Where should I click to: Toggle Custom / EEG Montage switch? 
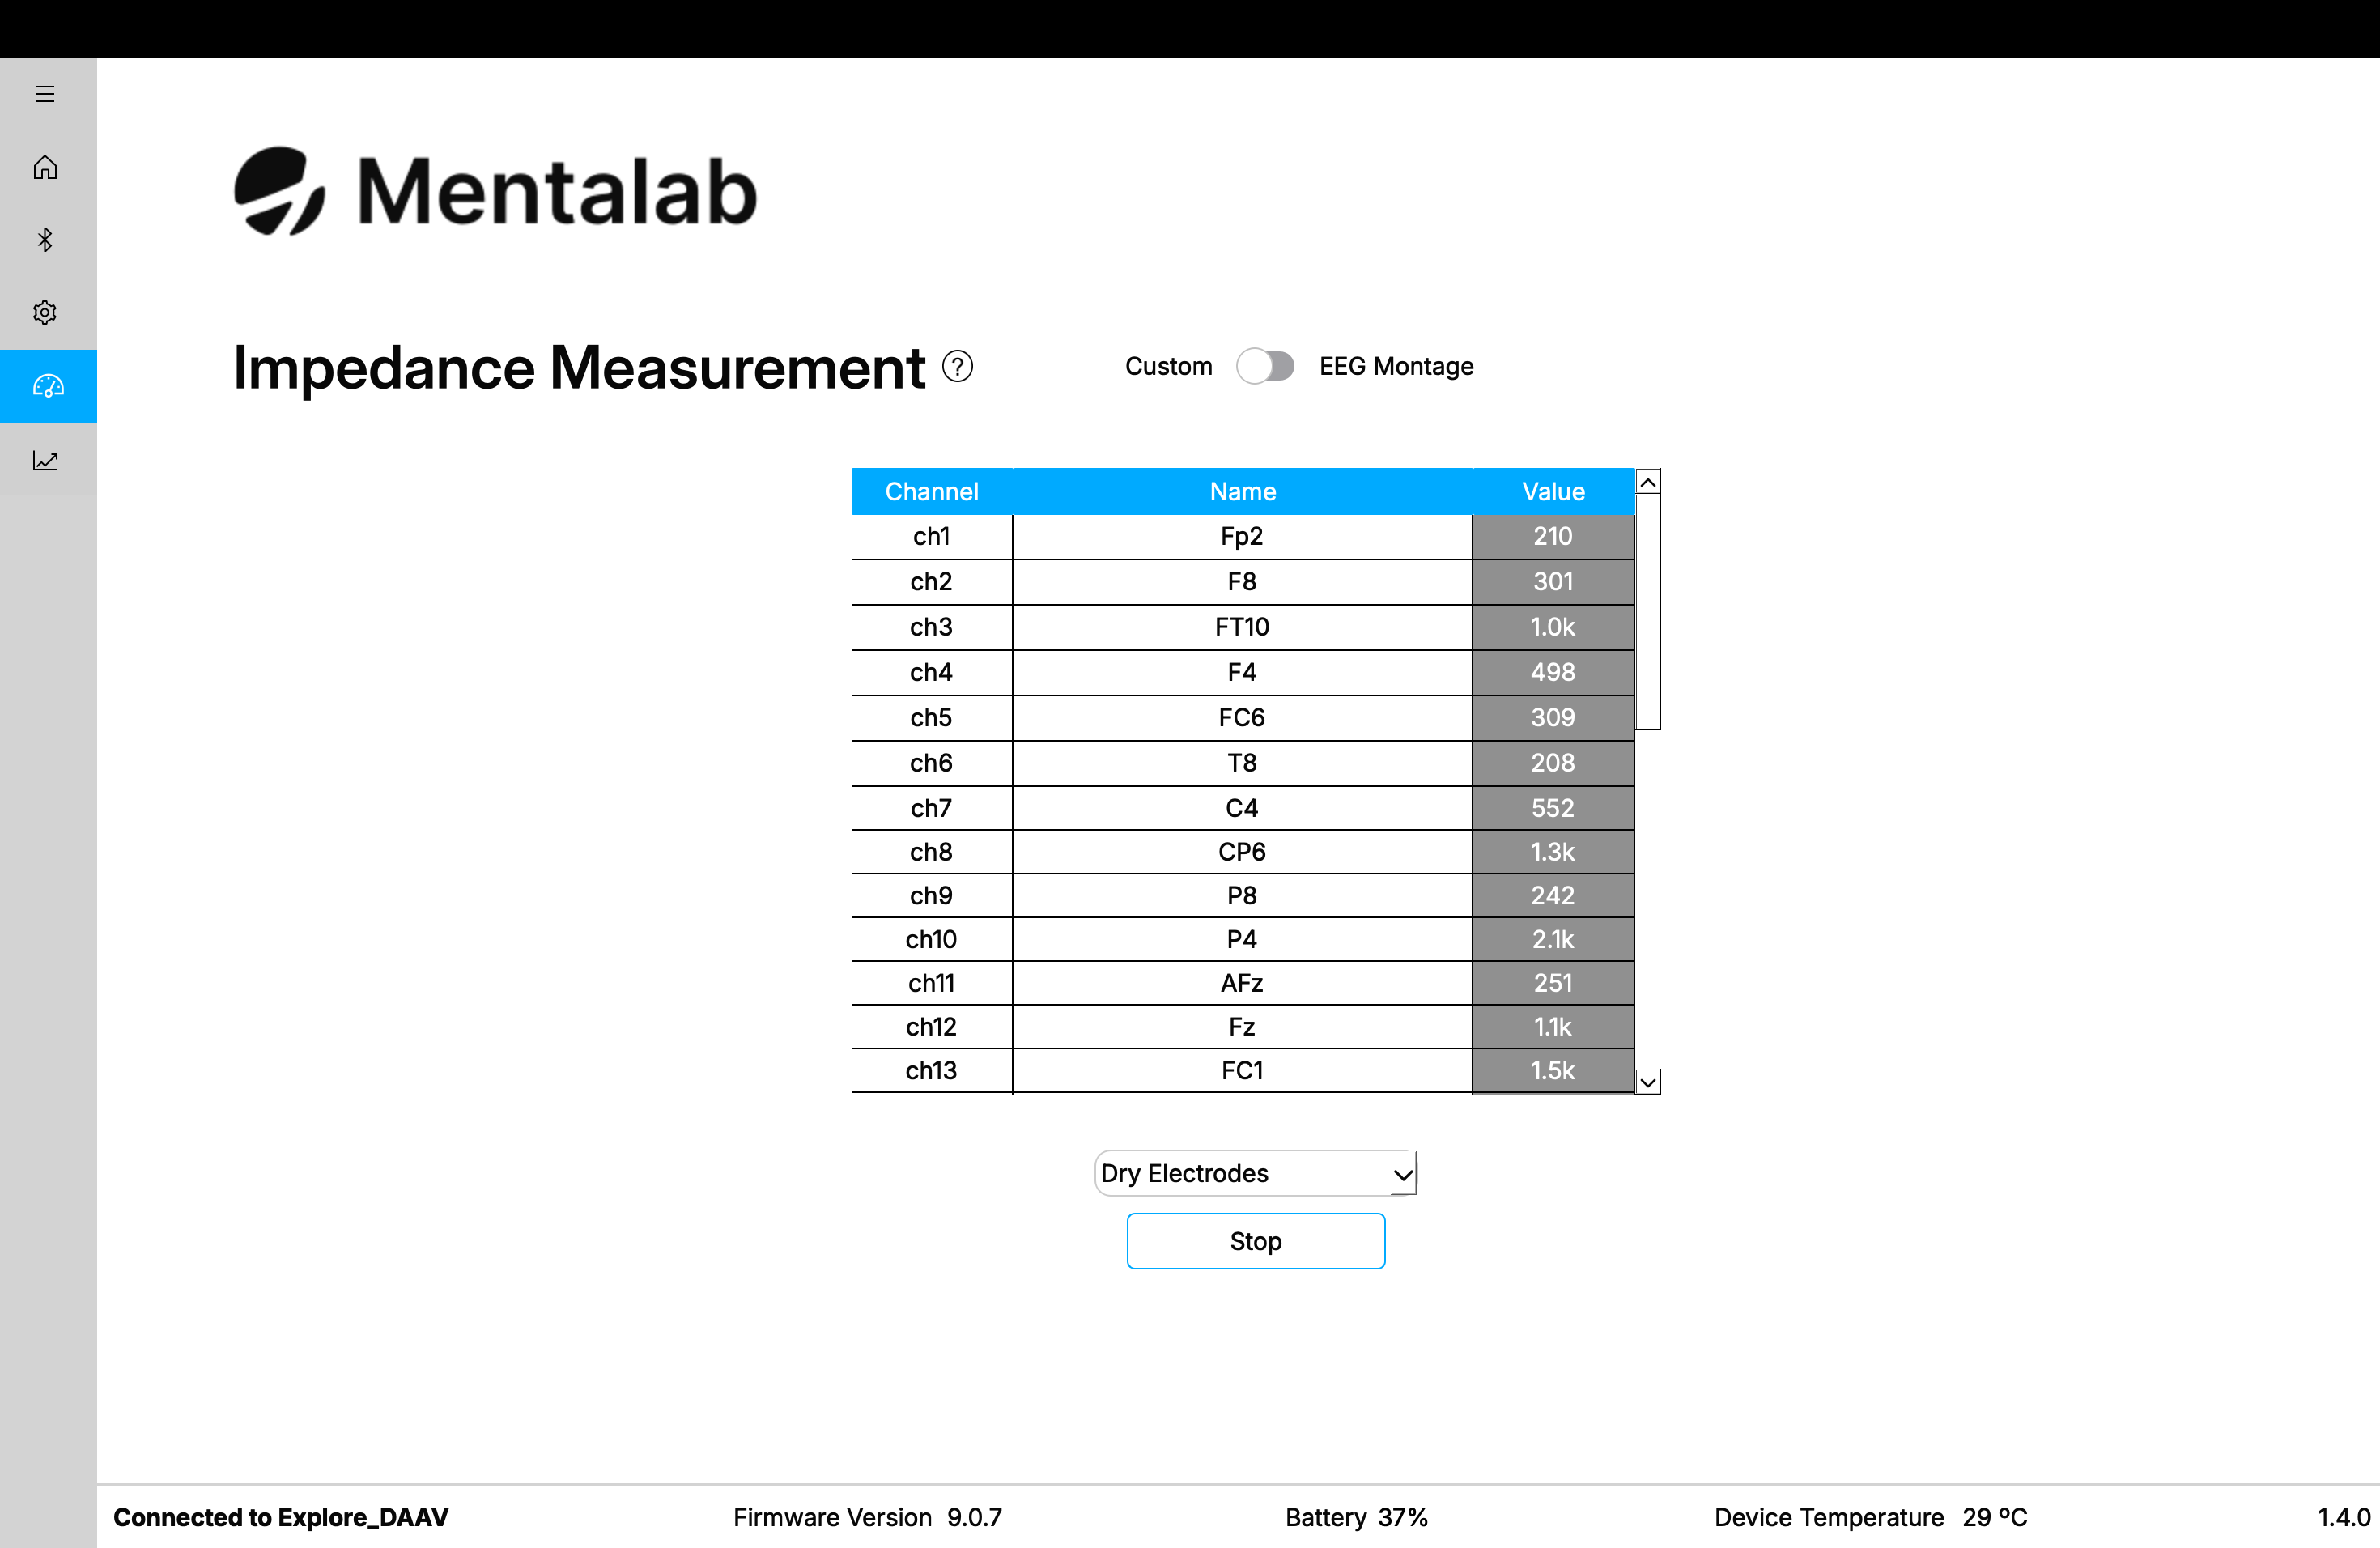click(1264, 366)
